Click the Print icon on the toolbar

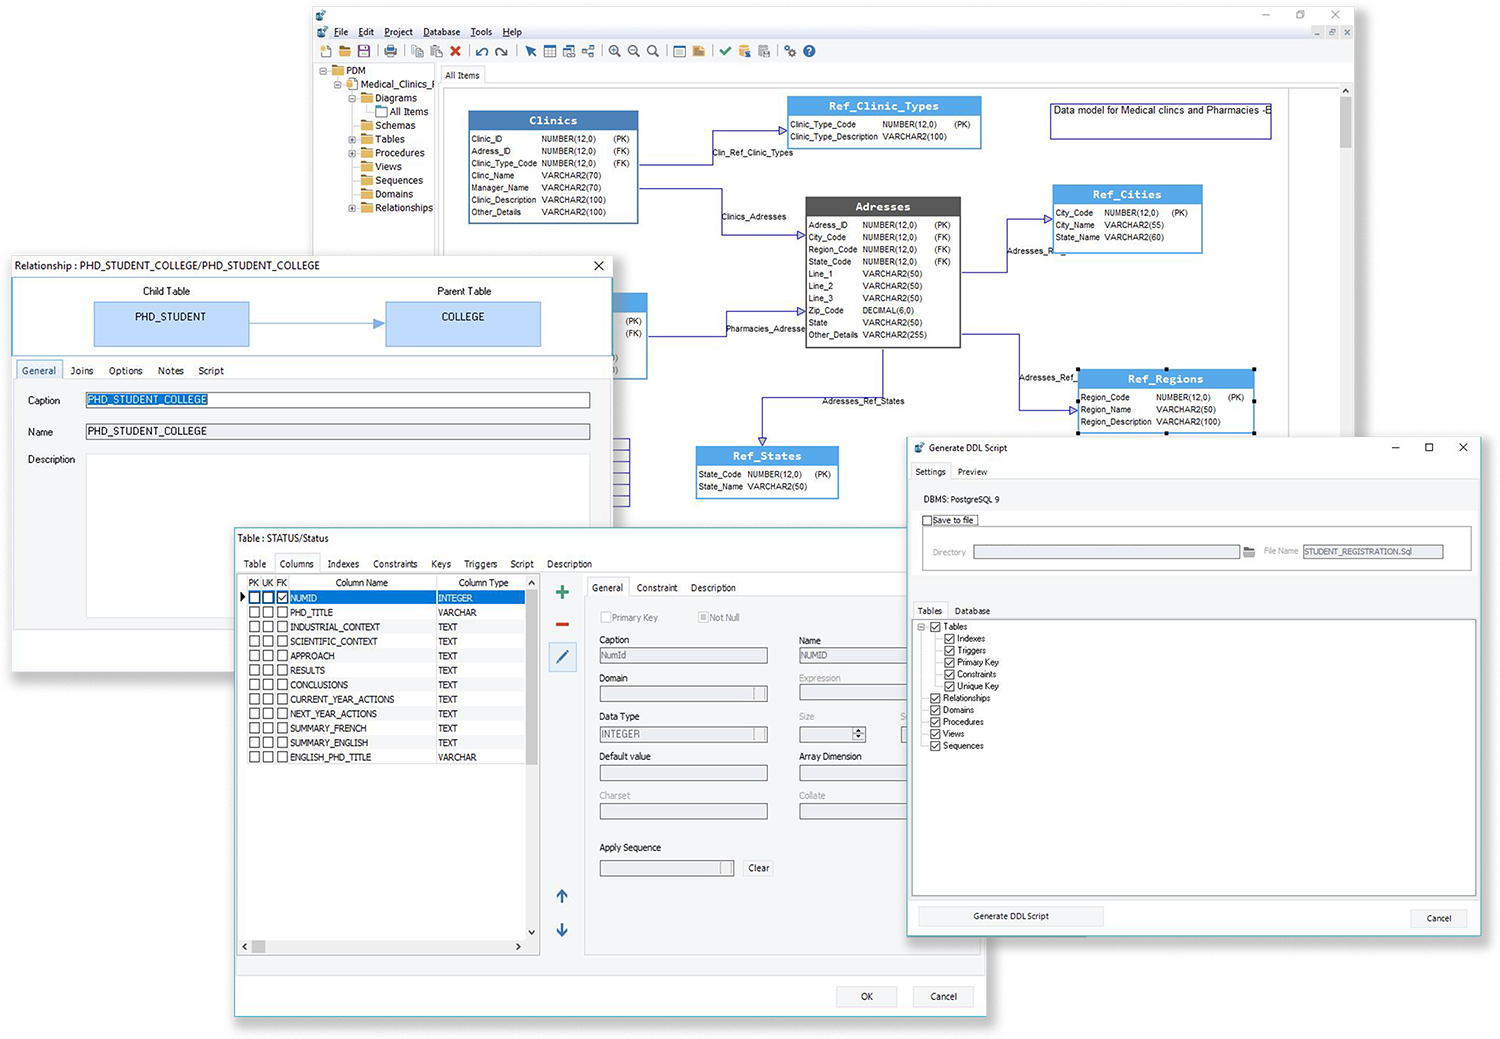pos(388,51)
